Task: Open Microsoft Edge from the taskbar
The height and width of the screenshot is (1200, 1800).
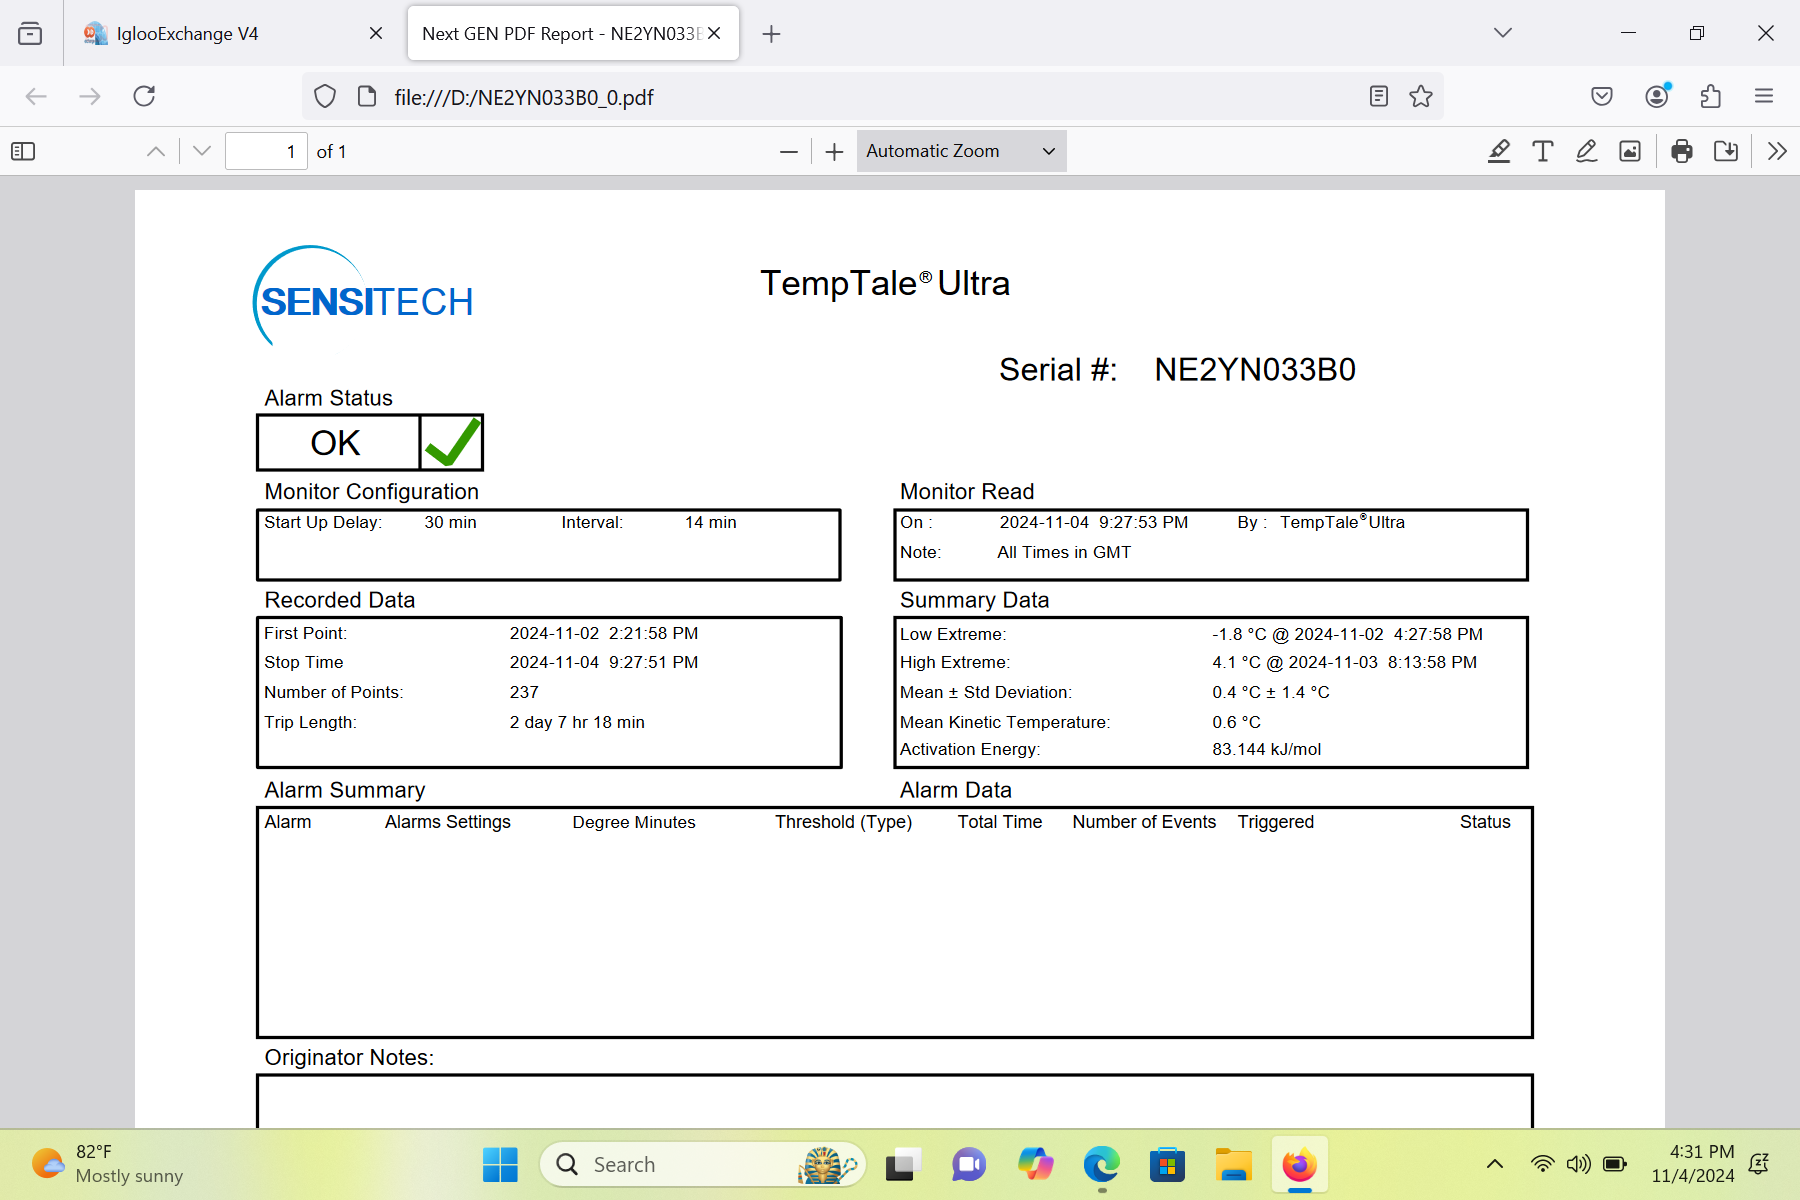Action: point(1101,1164)
